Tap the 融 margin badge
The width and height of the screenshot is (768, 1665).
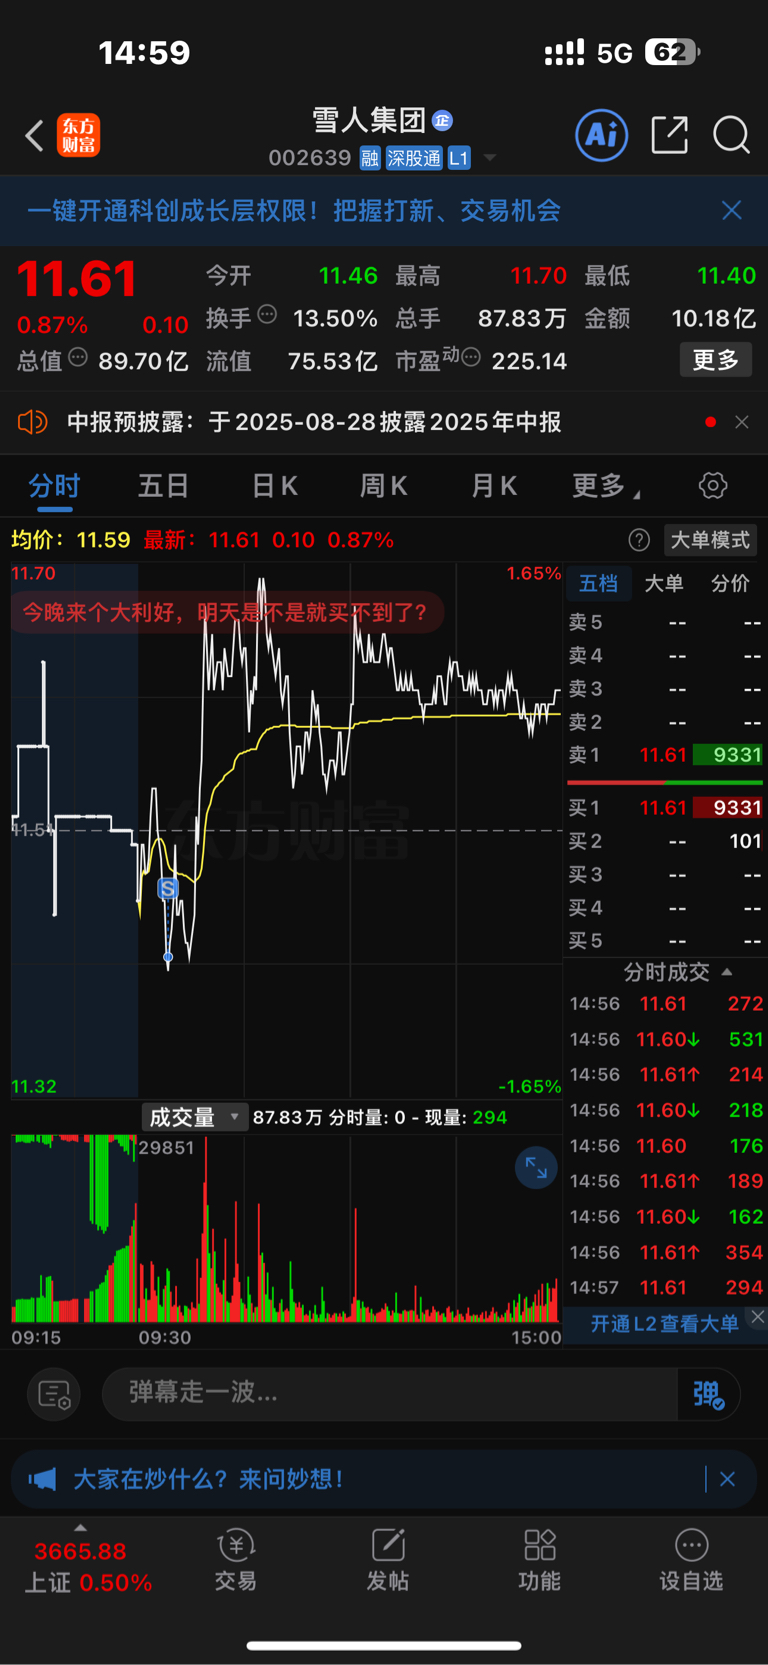click(370, 158)
